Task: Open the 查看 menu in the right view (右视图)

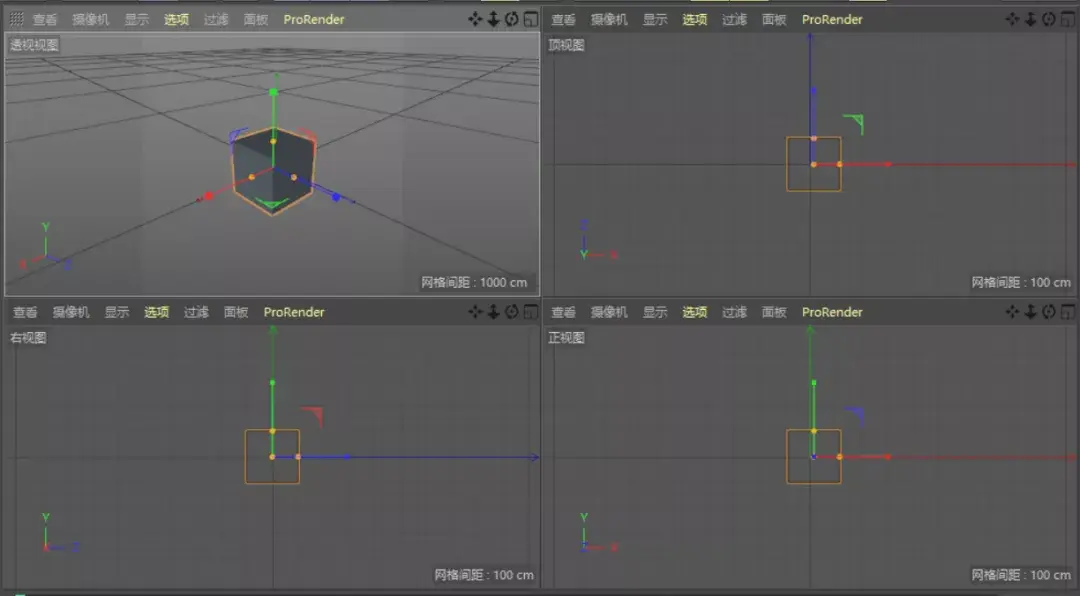Action: [x=25, y=312]
